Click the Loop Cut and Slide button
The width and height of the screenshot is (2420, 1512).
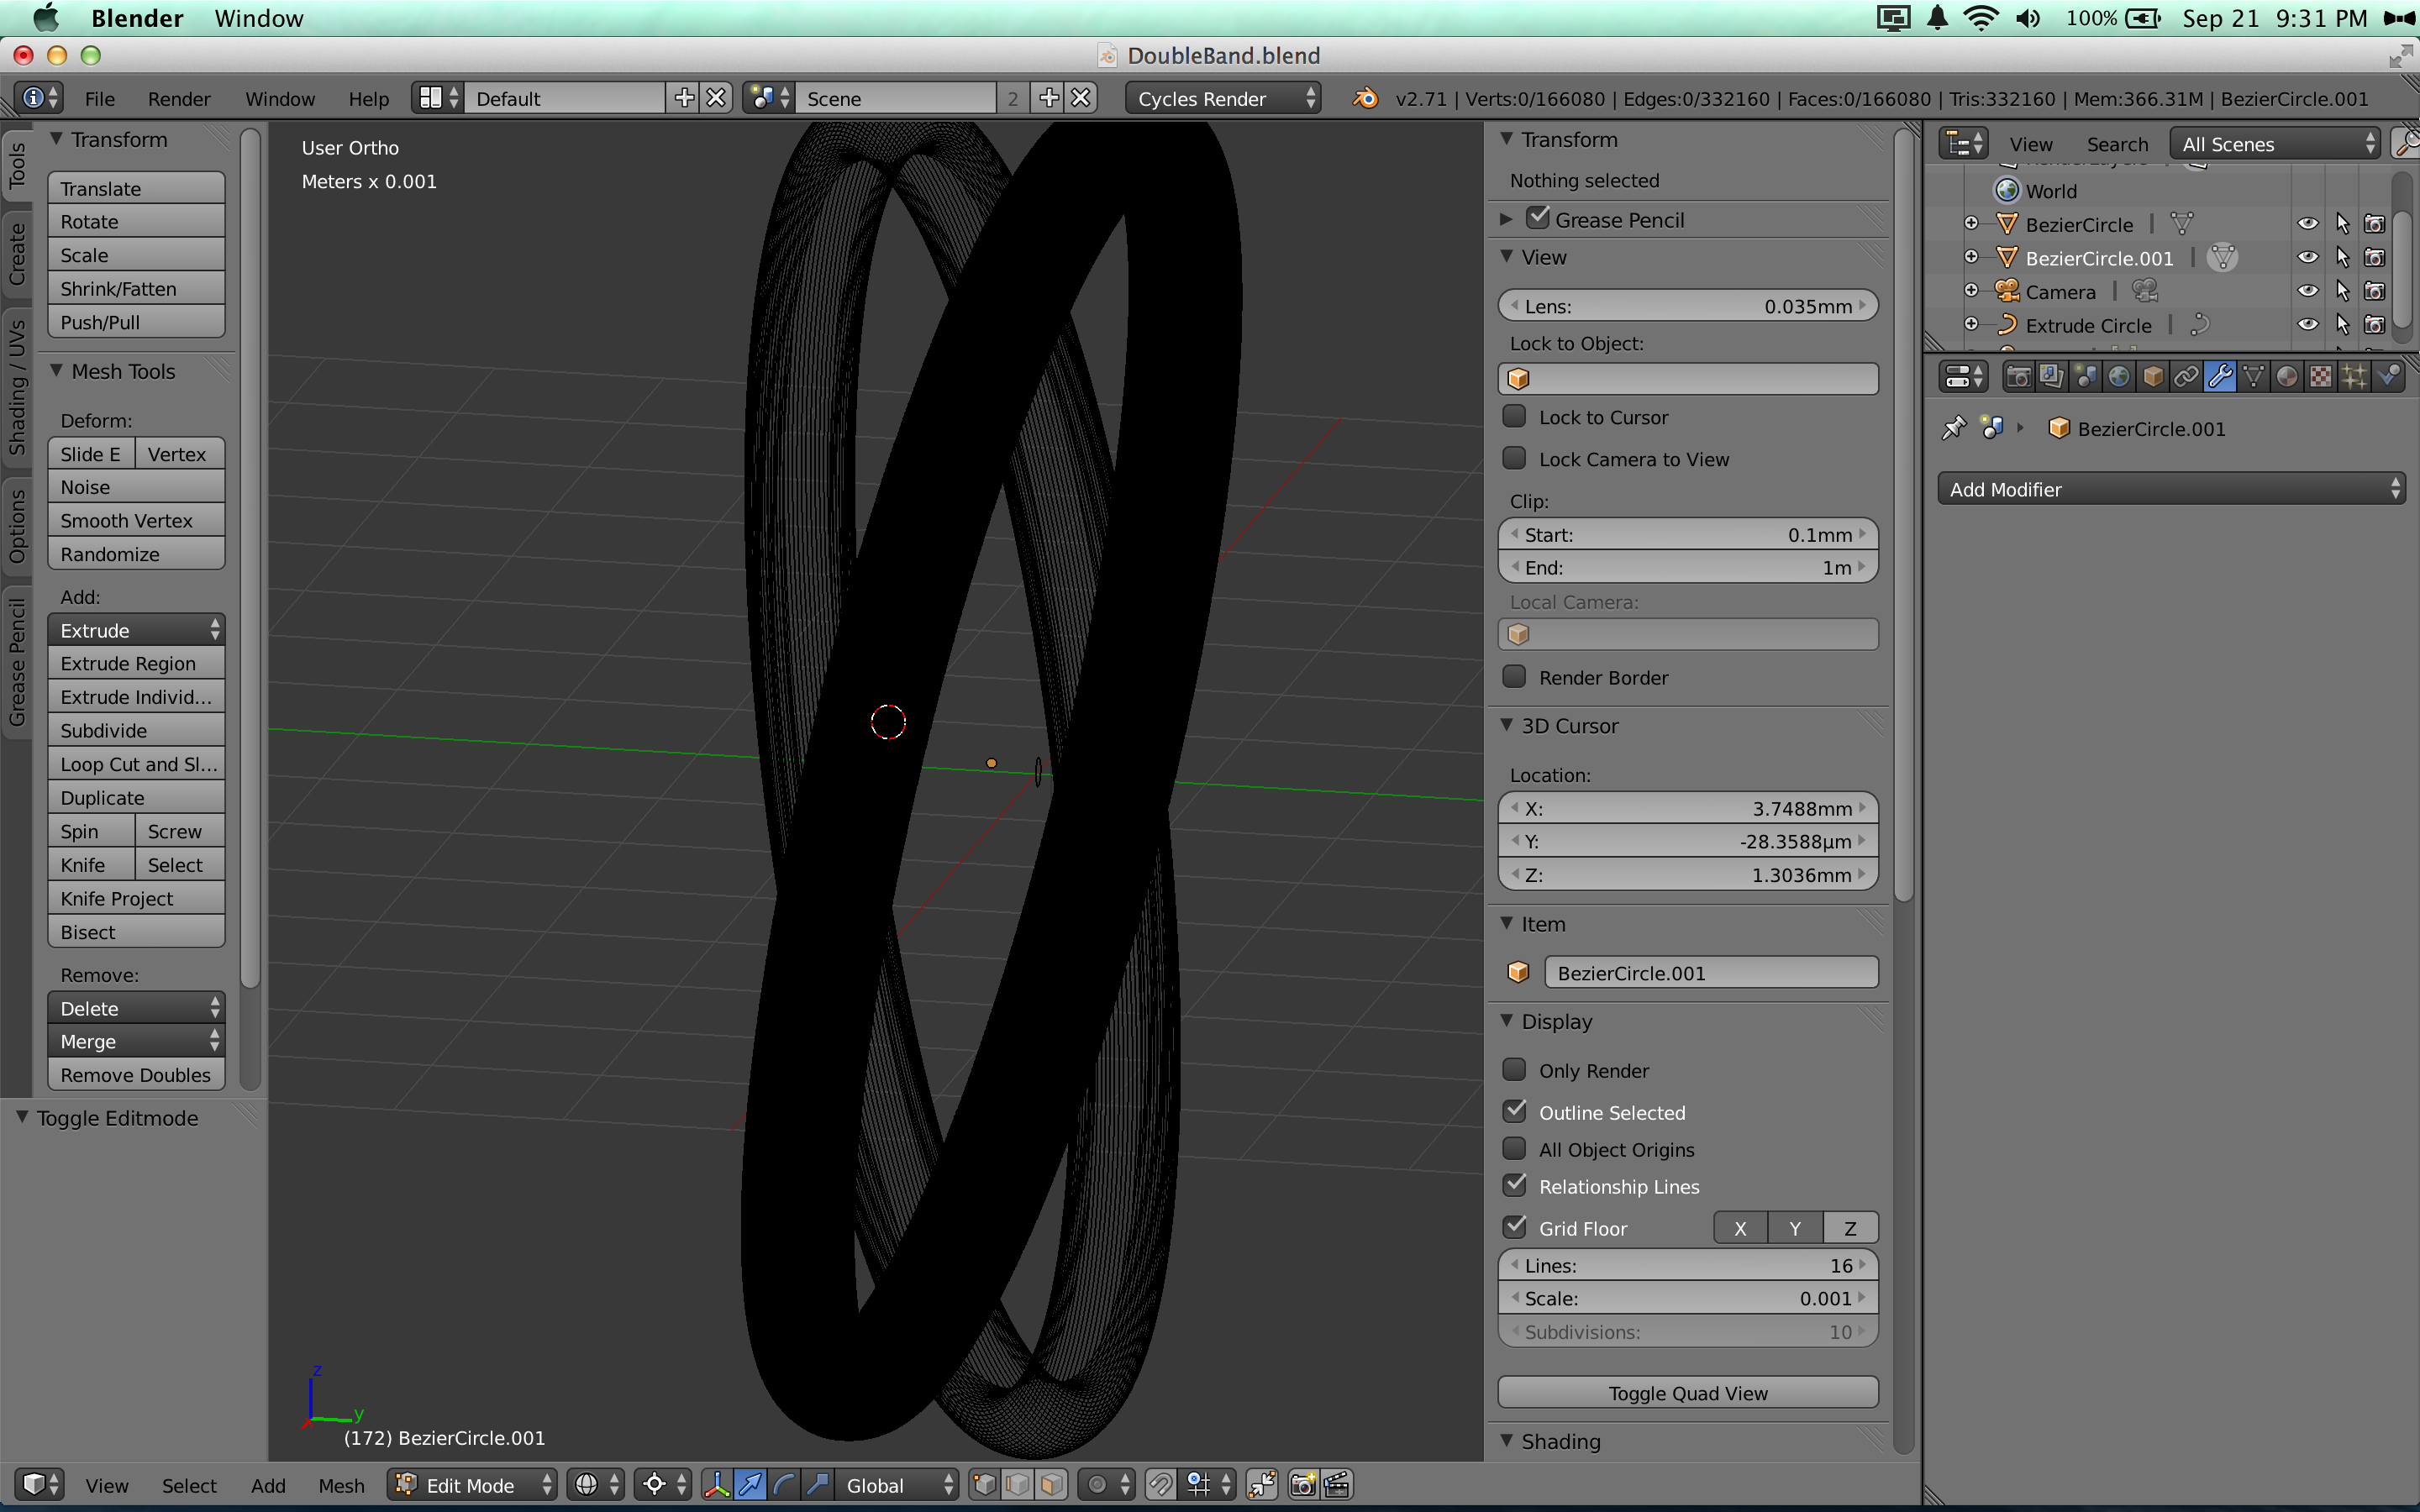pos(136,764)
